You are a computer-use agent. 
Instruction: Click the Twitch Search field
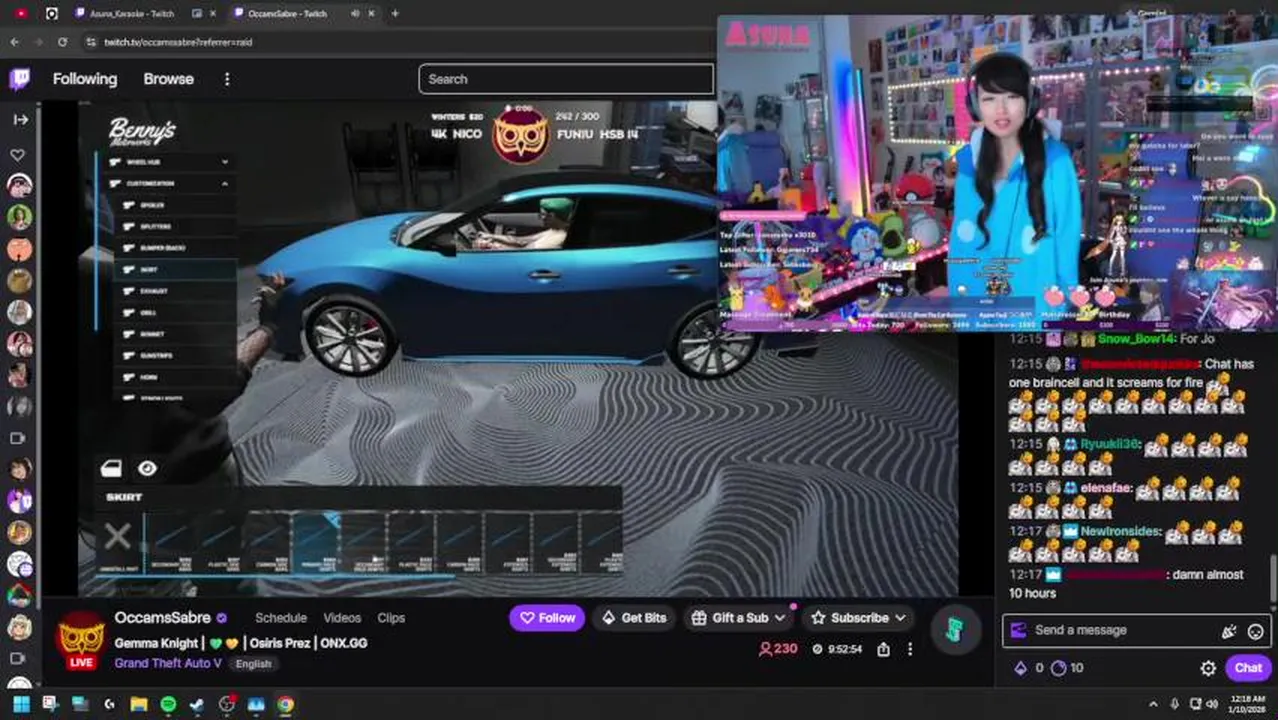click(x=566, y=79)
